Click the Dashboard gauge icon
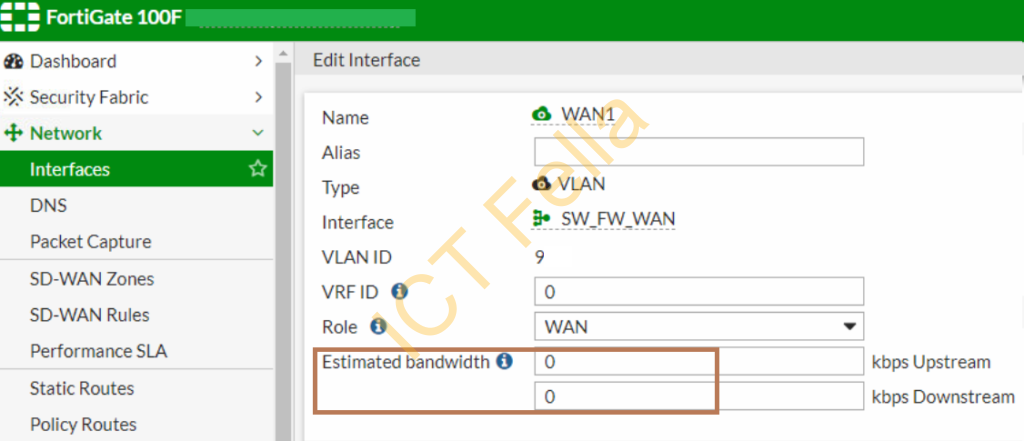Viewport: 1024px width, 441px height. pos(14,61)
